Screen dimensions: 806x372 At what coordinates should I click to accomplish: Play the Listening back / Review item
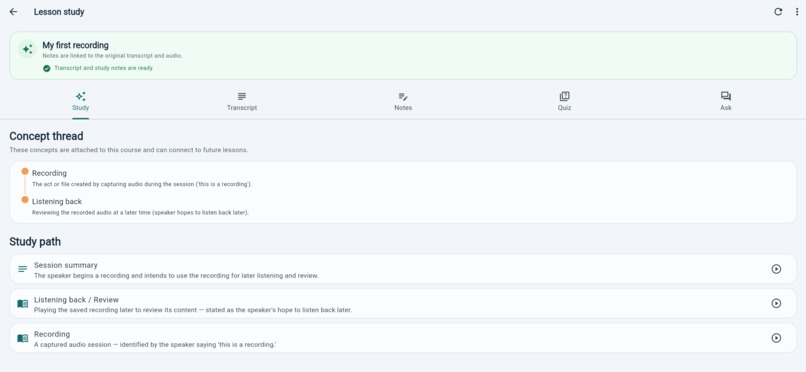point(776,303)
